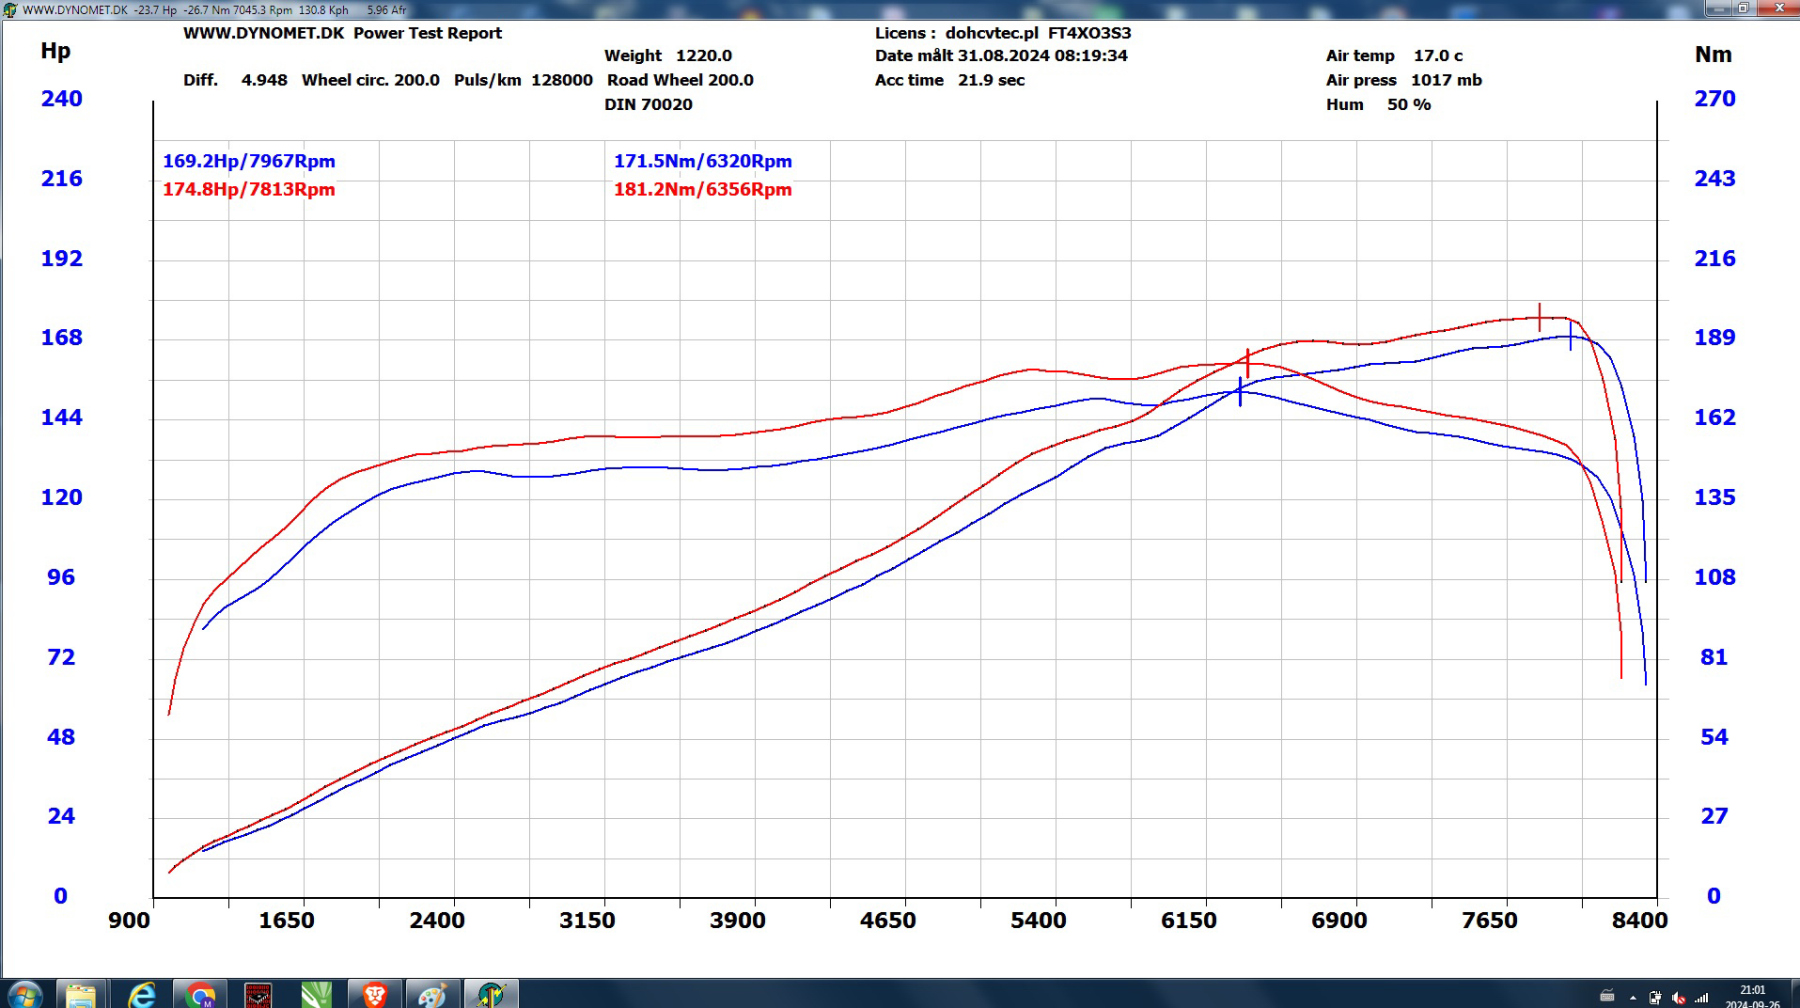This screenshot has height=1008, width=1800.
Task: Open the on-screen keyboard tray icon
Action: coord(1607,996)
